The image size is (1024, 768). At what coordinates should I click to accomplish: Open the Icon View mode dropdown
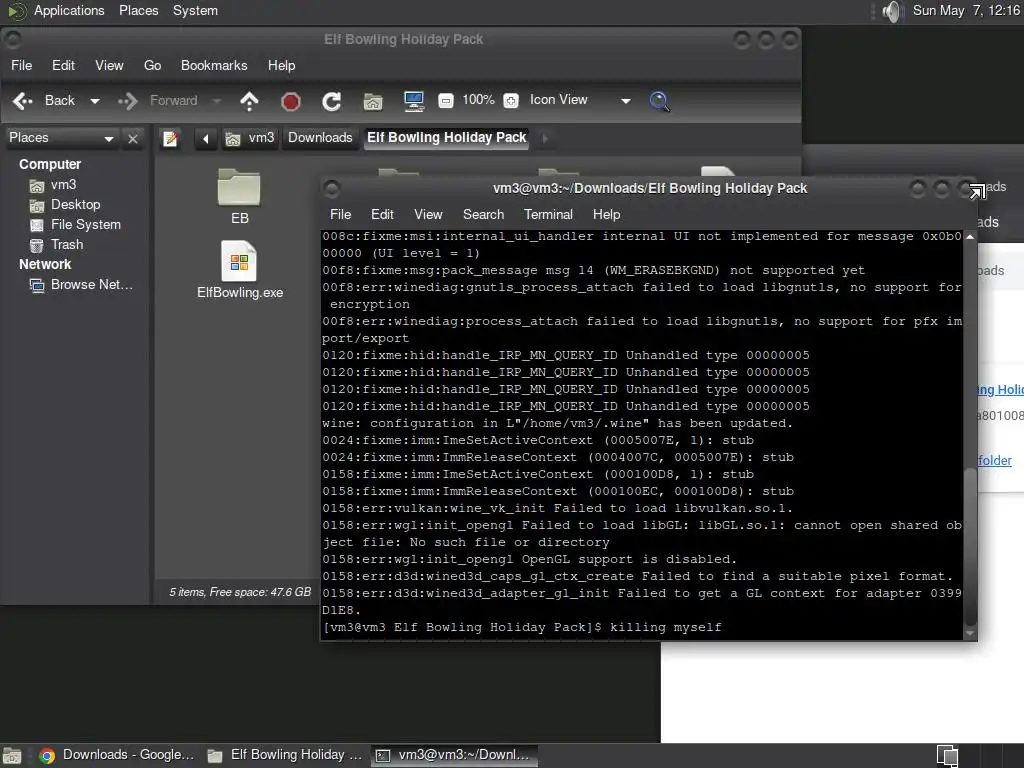(580, 100)
